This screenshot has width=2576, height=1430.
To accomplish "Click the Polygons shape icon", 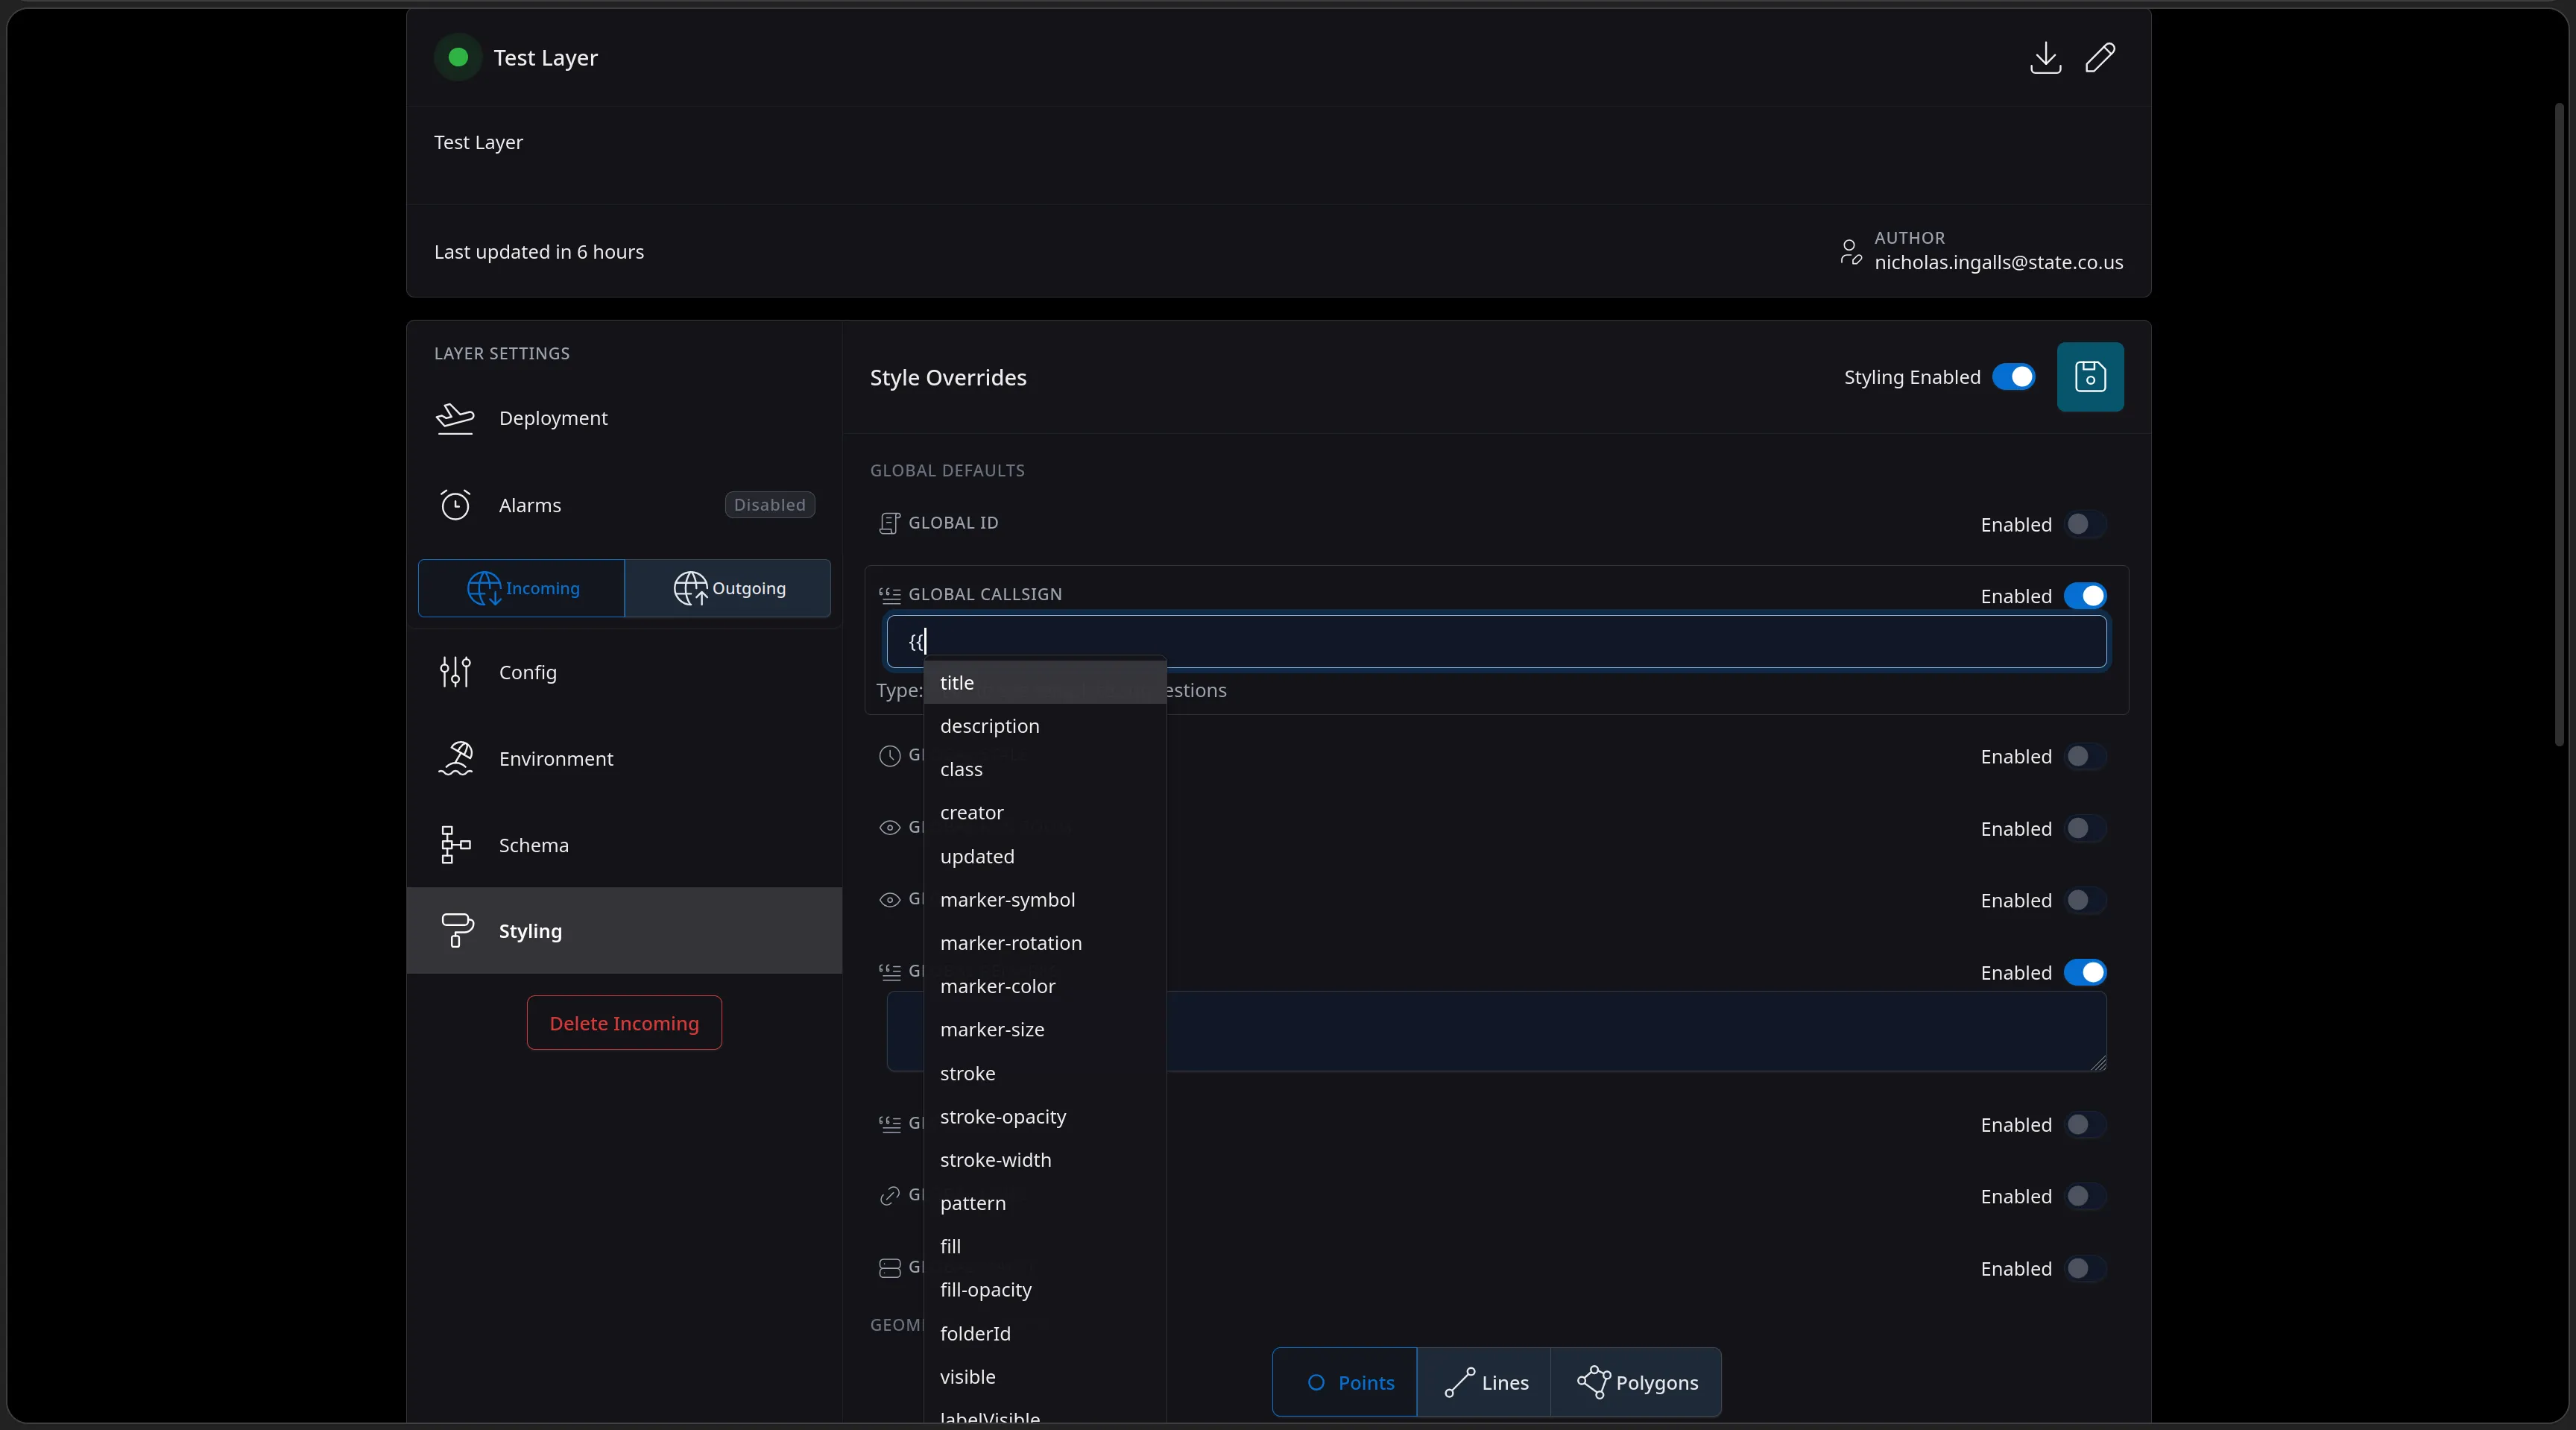I will pos(1593,1382).
